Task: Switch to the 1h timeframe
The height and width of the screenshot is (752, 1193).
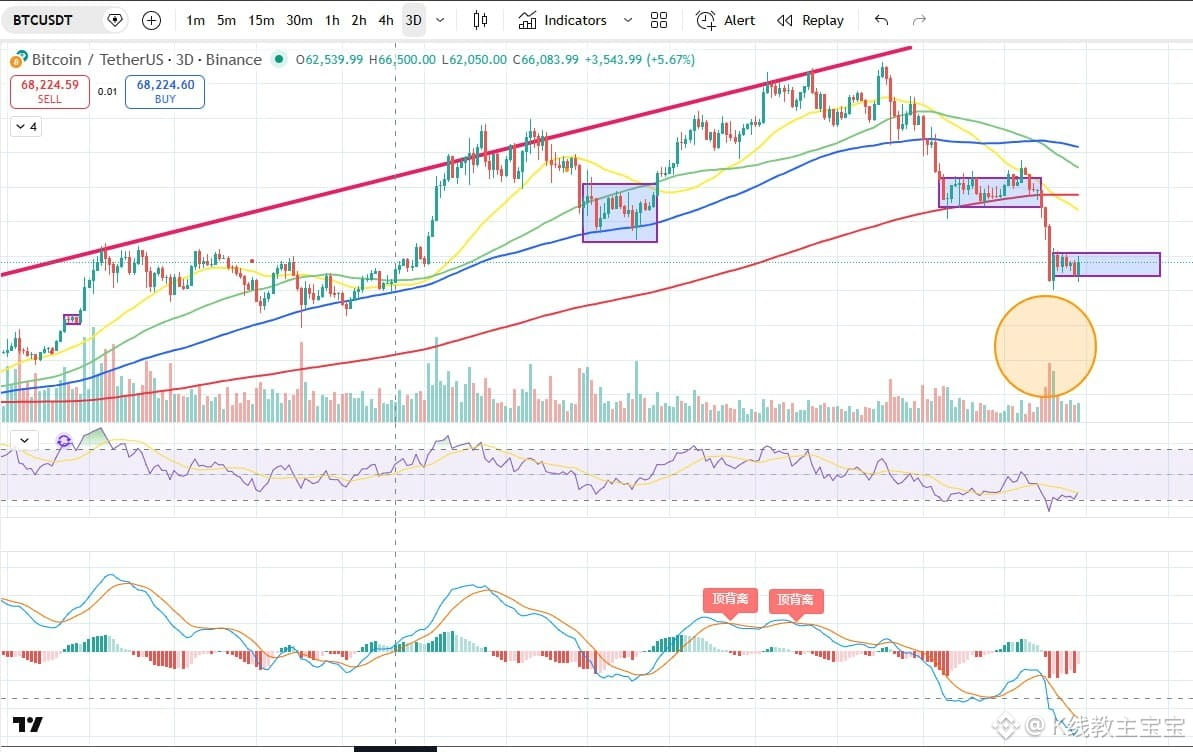Action: pyautogui.click(x=332, y=21)
